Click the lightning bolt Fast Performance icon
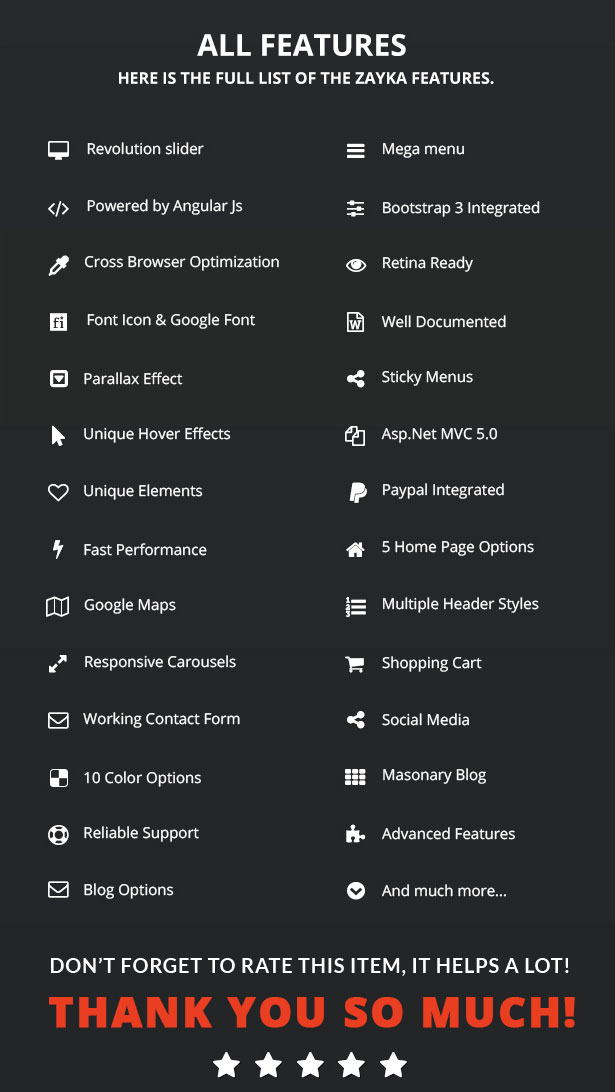This screenshot has height=1092, width=615. click(x=58, y=549)
